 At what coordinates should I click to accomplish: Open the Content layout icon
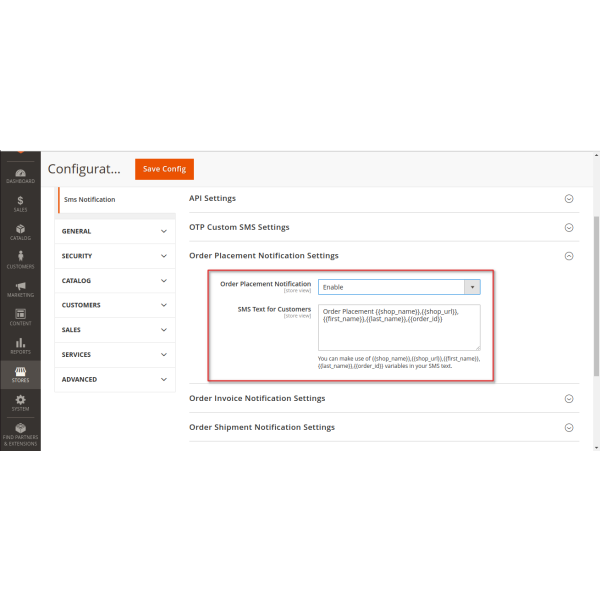[x=20, y=316]
